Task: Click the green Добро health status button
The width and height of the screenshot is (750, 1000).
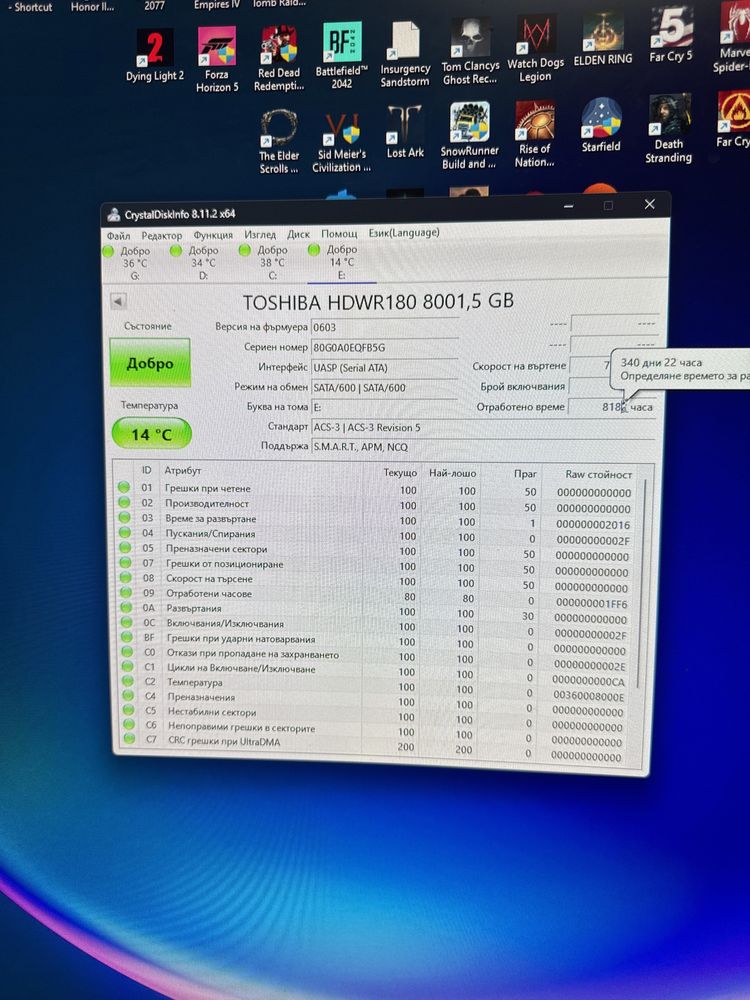Action: (150, 363)
